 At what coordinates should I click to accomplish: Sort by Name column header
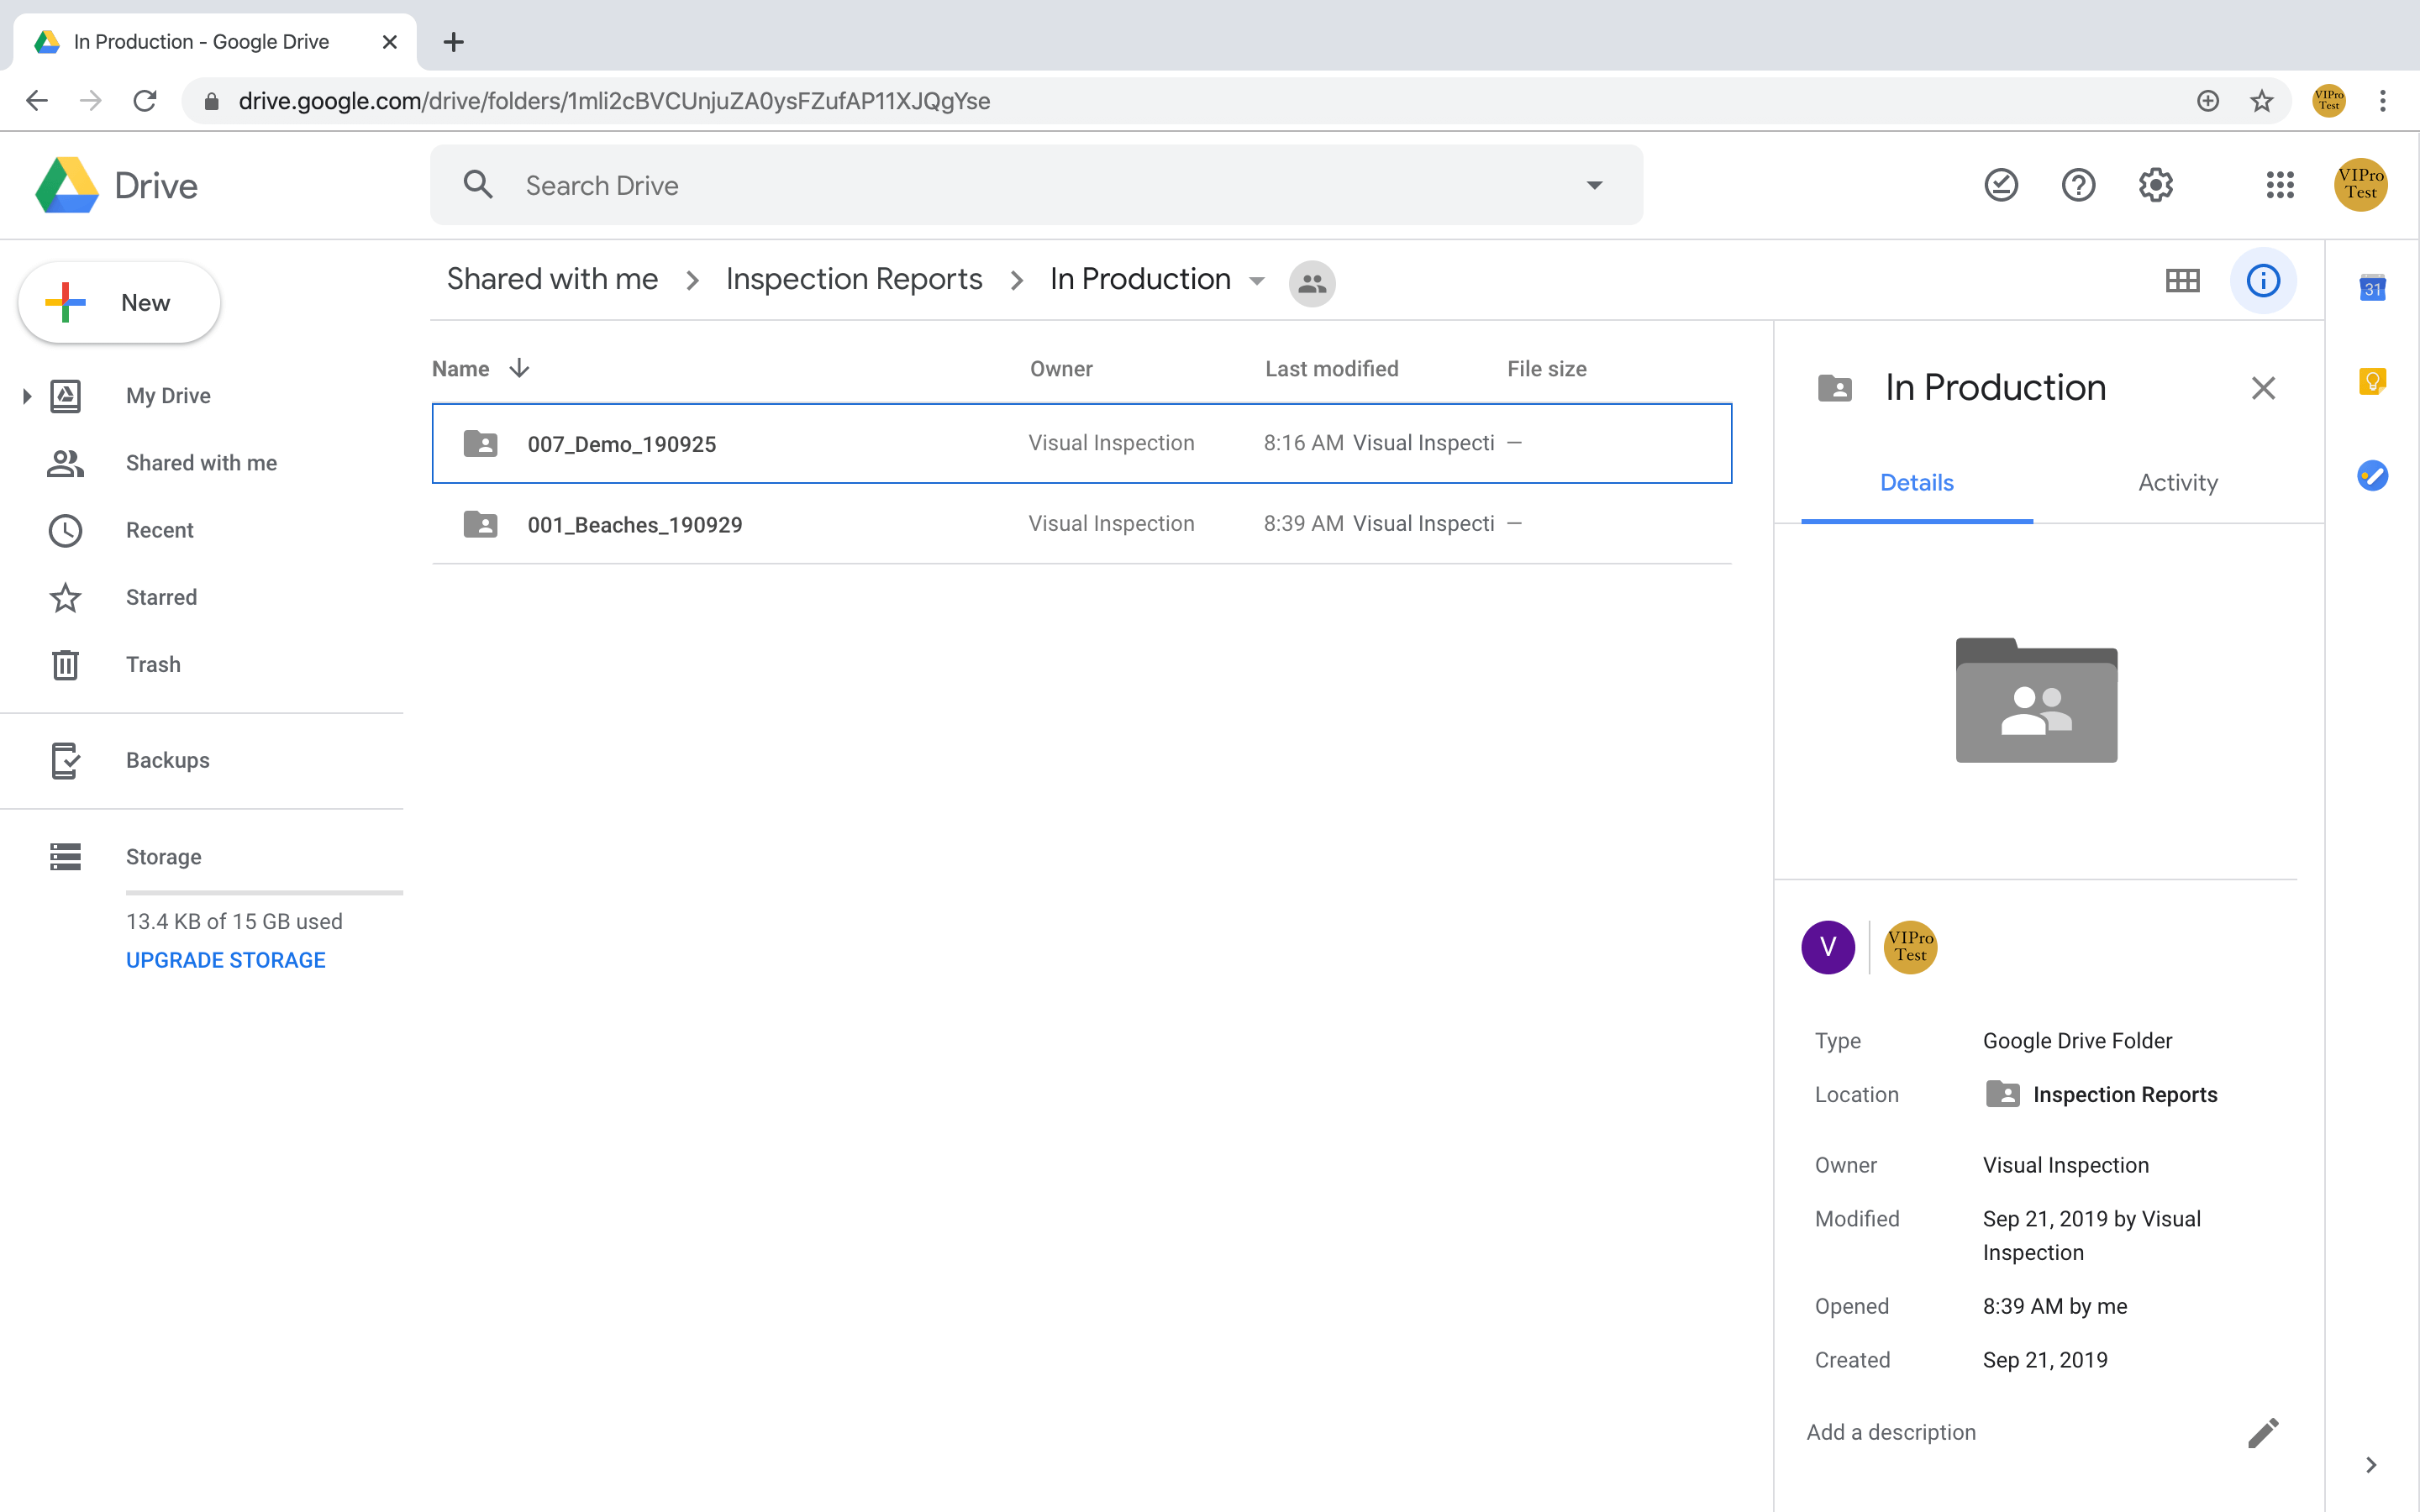pyautogui.click(x=460, y=369)
